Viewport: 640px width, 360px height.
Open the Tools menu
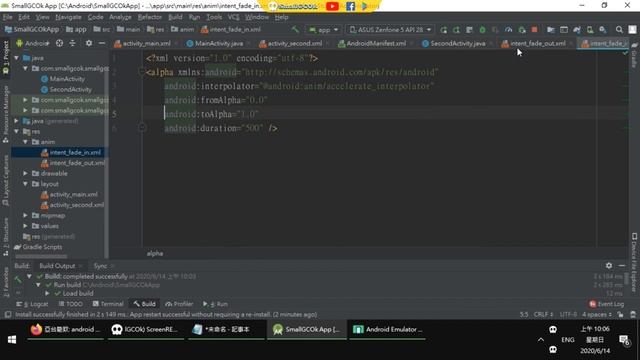coord(214,17)
